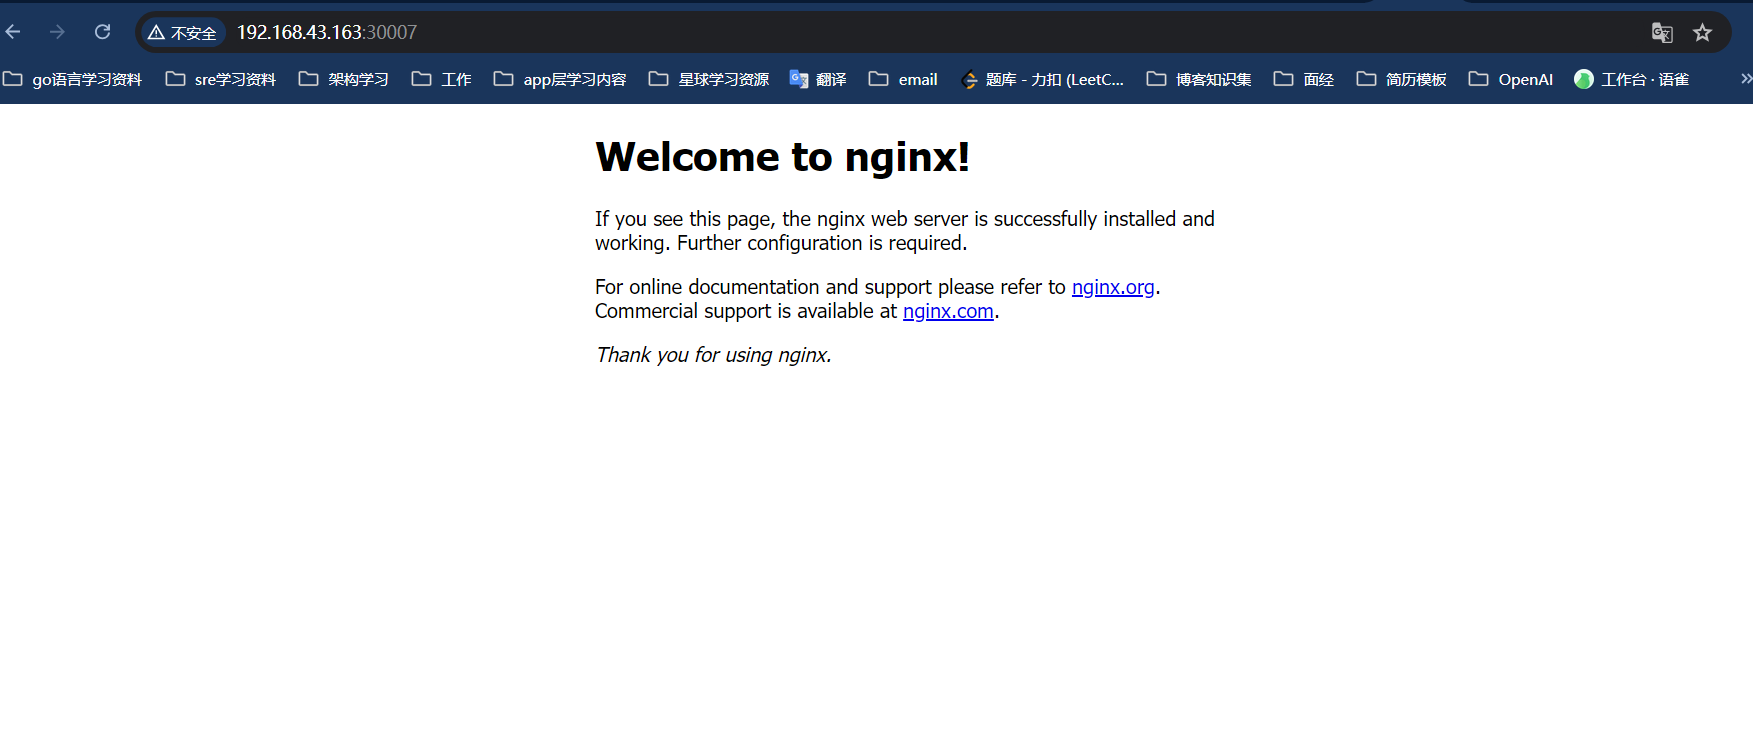Image resolution: width=1753 pixels, height=732 pixels.
Task: Open the app层学习内容 bookmark folder
Action: click(x=560, y=79)
